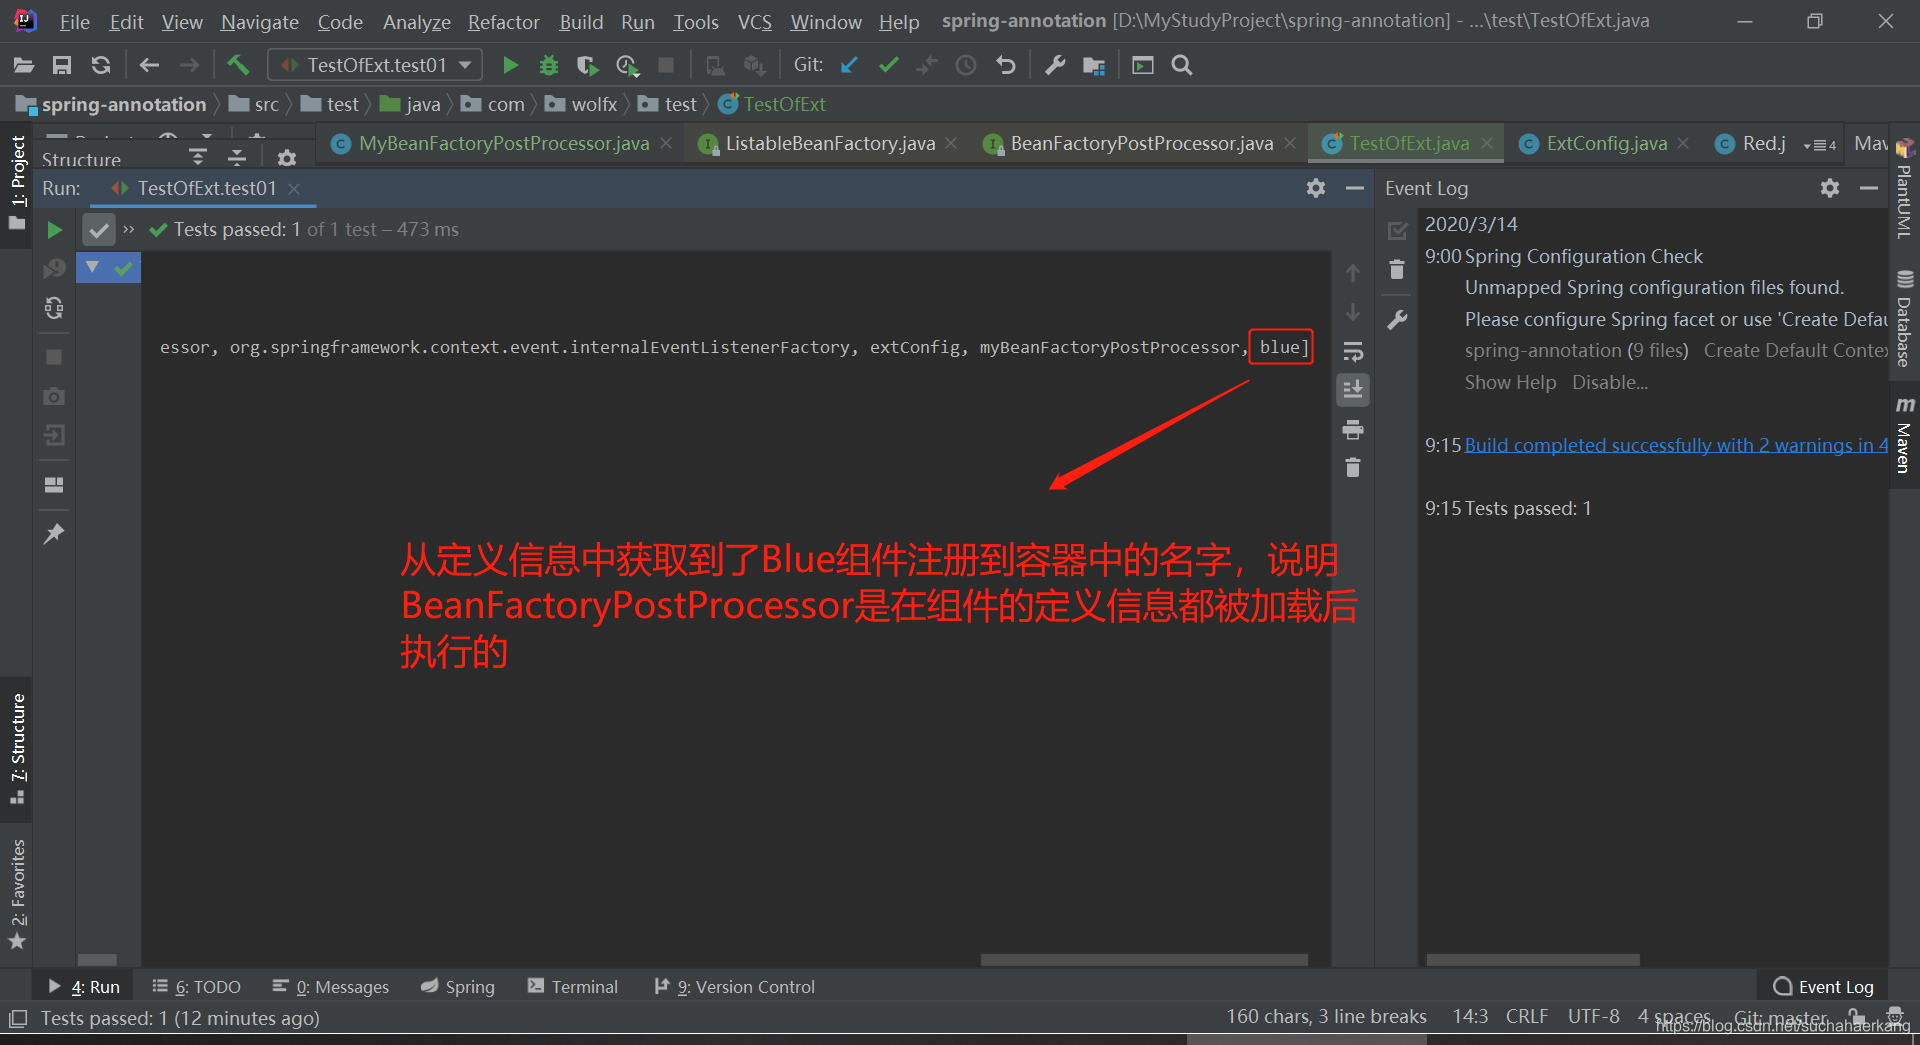The image size is (1920, 1045).
Task: Open the Refactor menu
Action: tap(503, 22)
